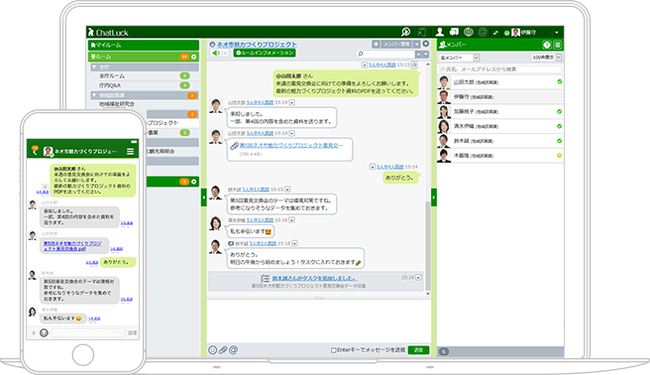Open the all members filter dropdown

coord(459,58)
